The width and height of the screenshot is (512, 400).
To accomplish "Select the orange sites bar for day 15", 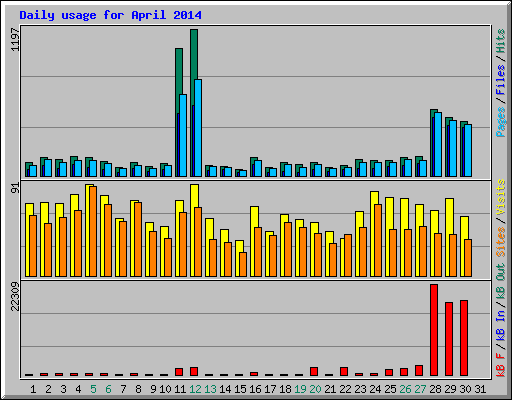I will (x=243, y=264).
